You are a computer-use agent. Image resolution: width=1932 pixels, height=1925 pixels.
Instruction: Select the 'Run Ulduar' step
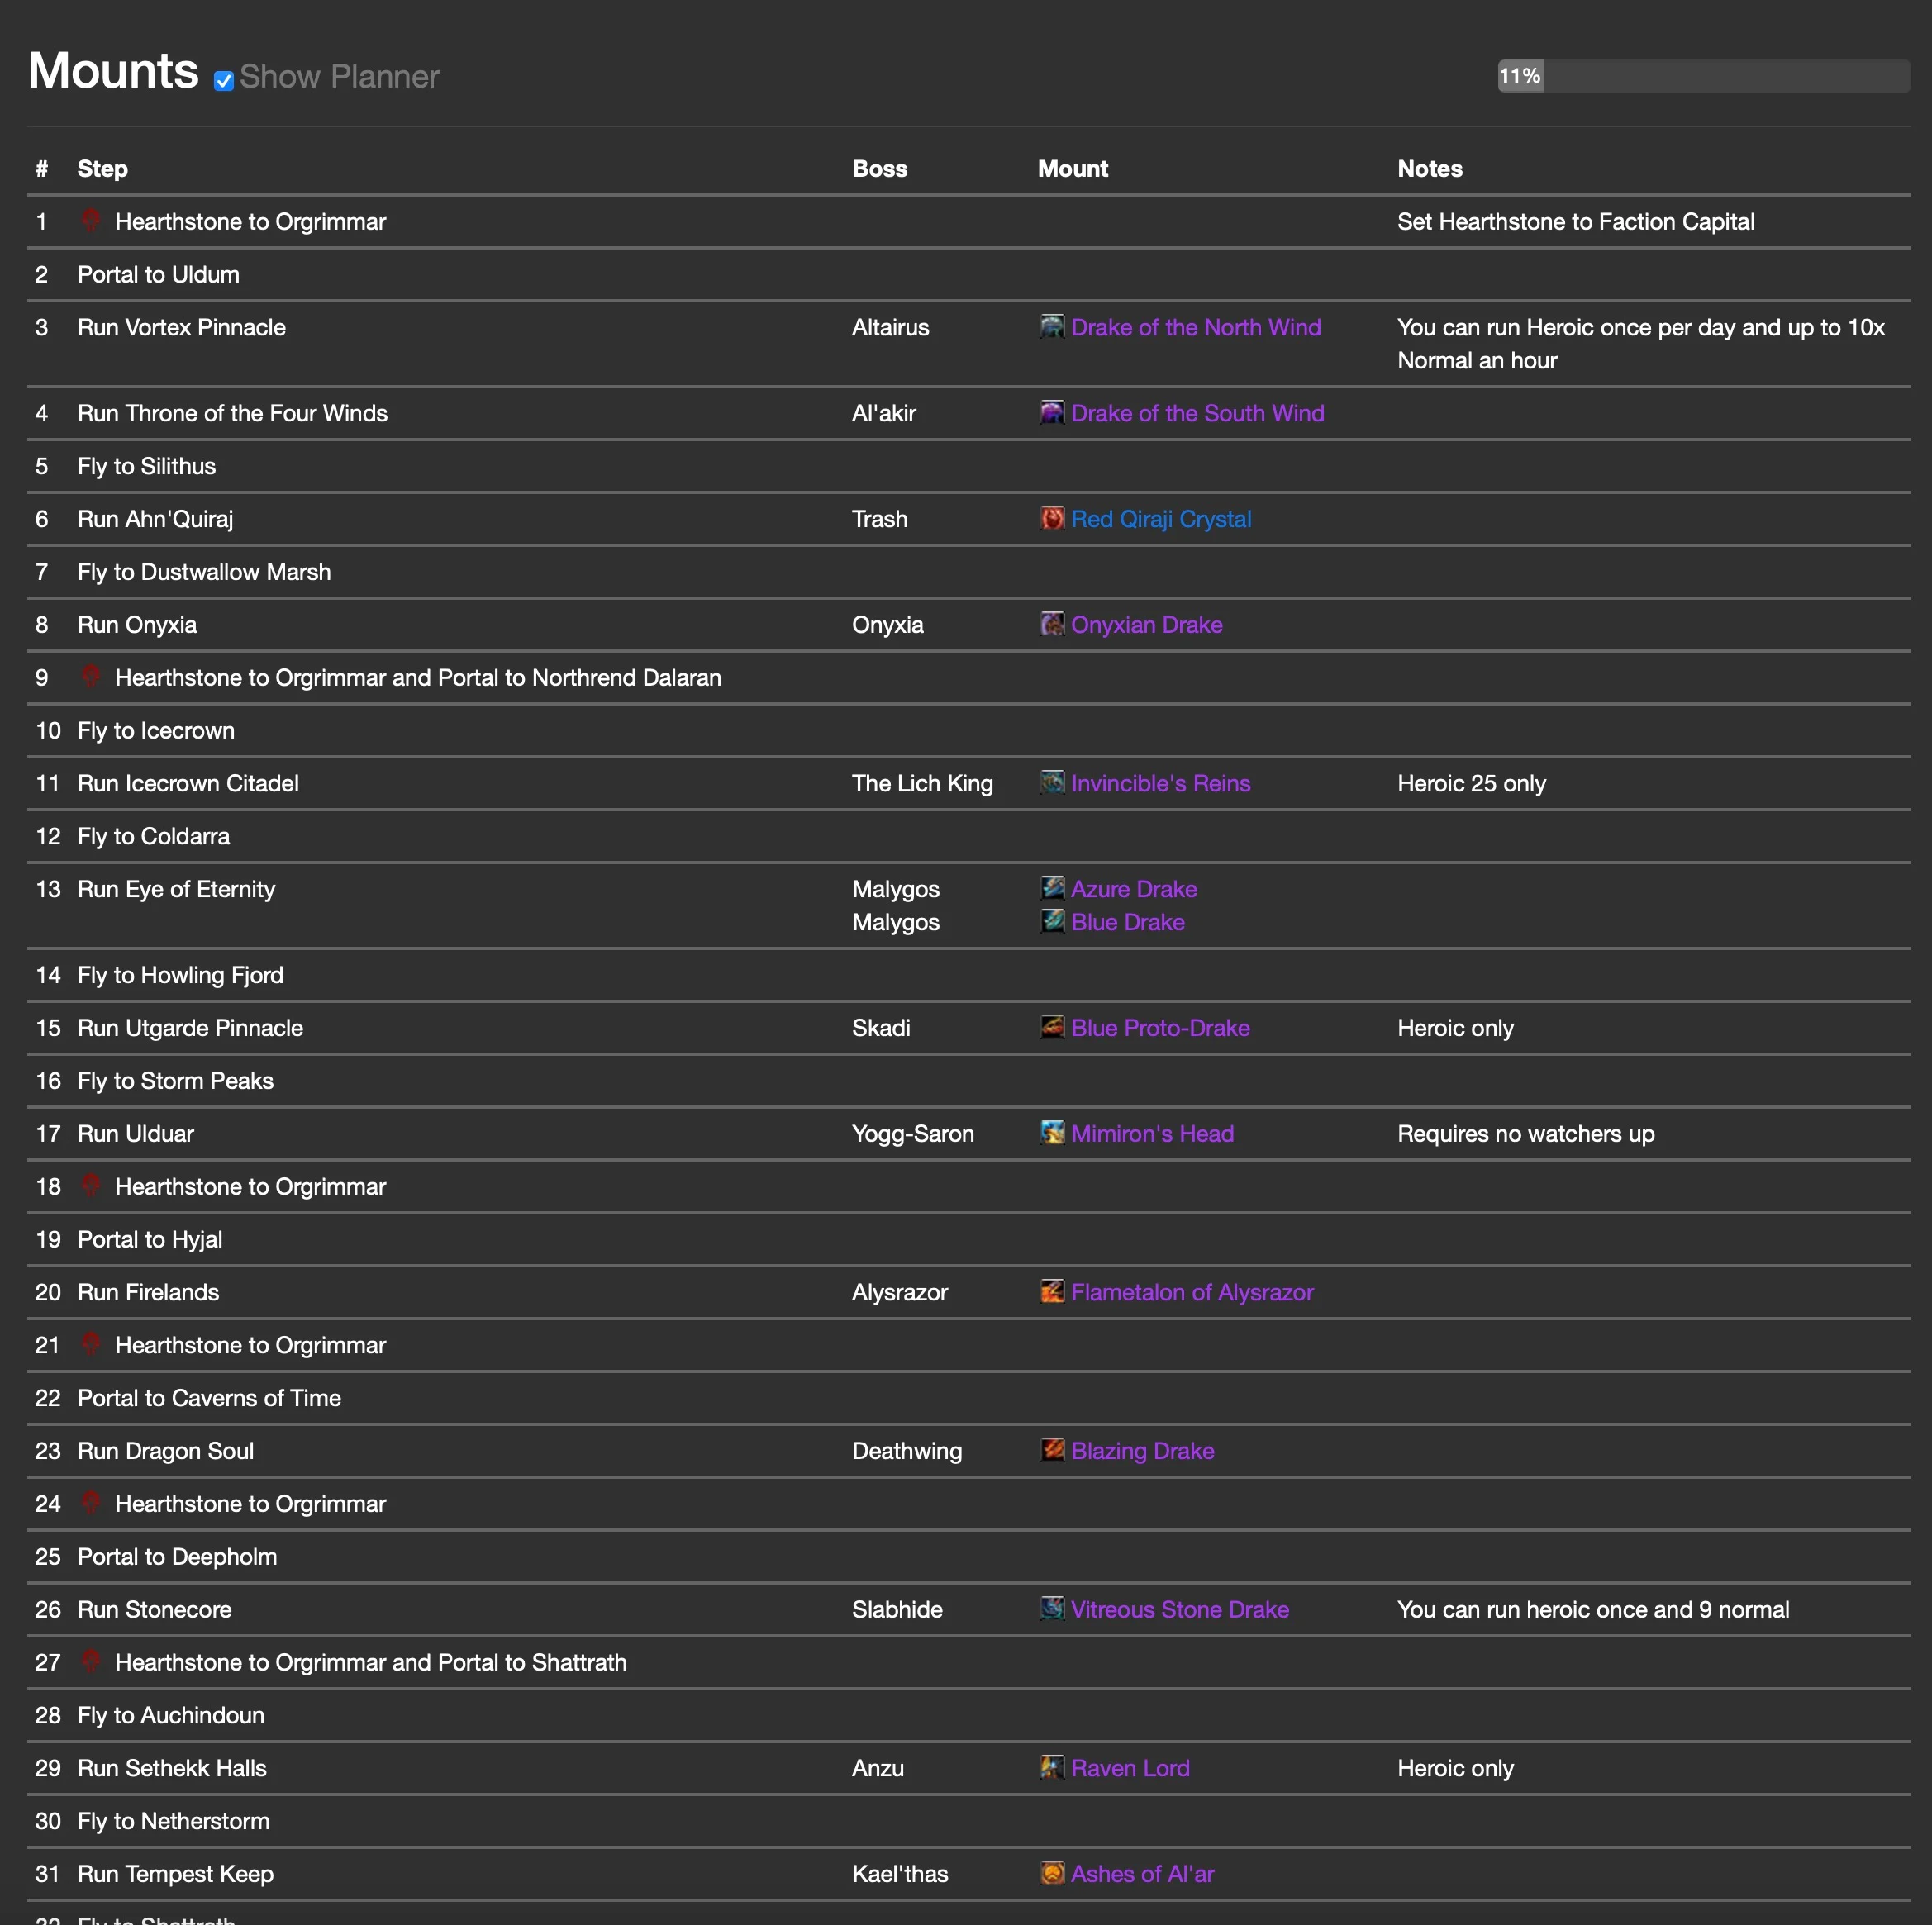point(136,1134)
